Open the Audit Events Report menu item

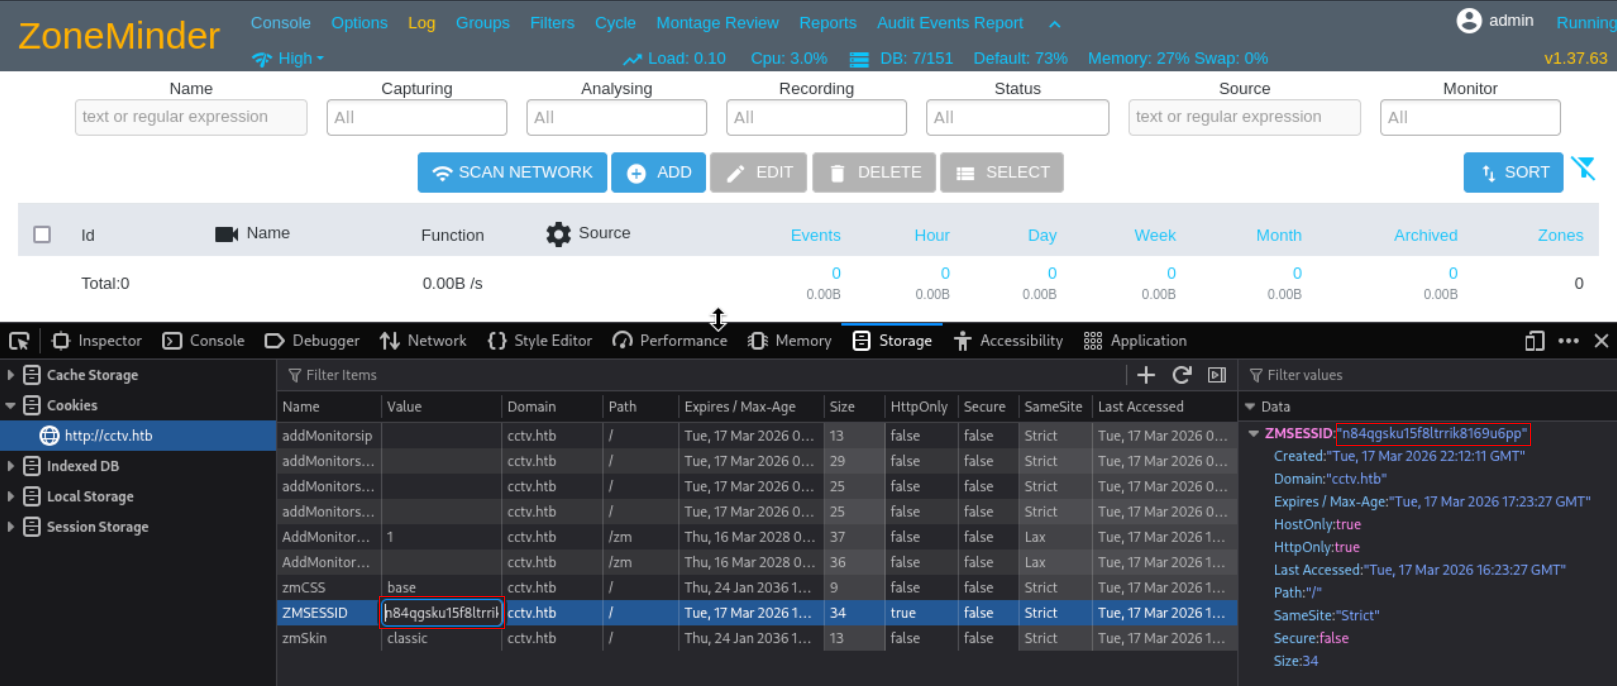(950, 23)
